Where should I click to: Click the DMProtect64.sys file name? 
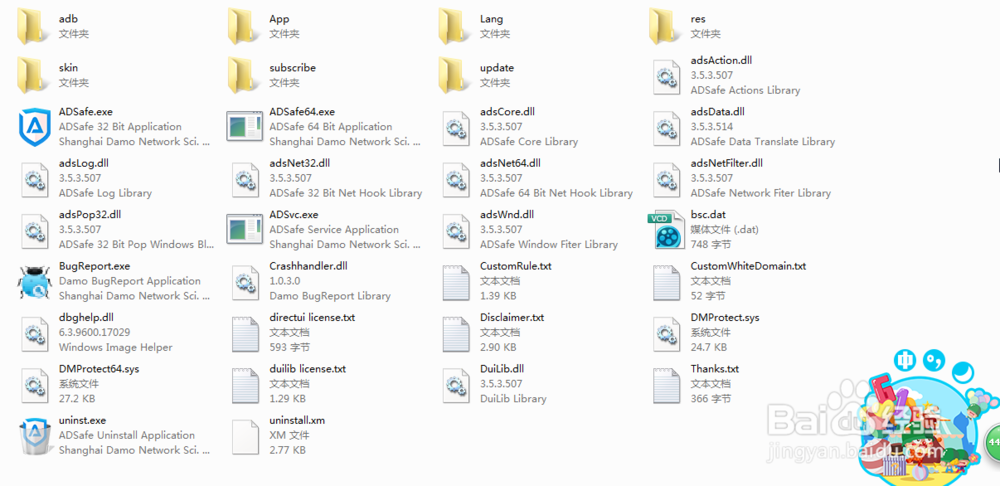tap(99, 369)
